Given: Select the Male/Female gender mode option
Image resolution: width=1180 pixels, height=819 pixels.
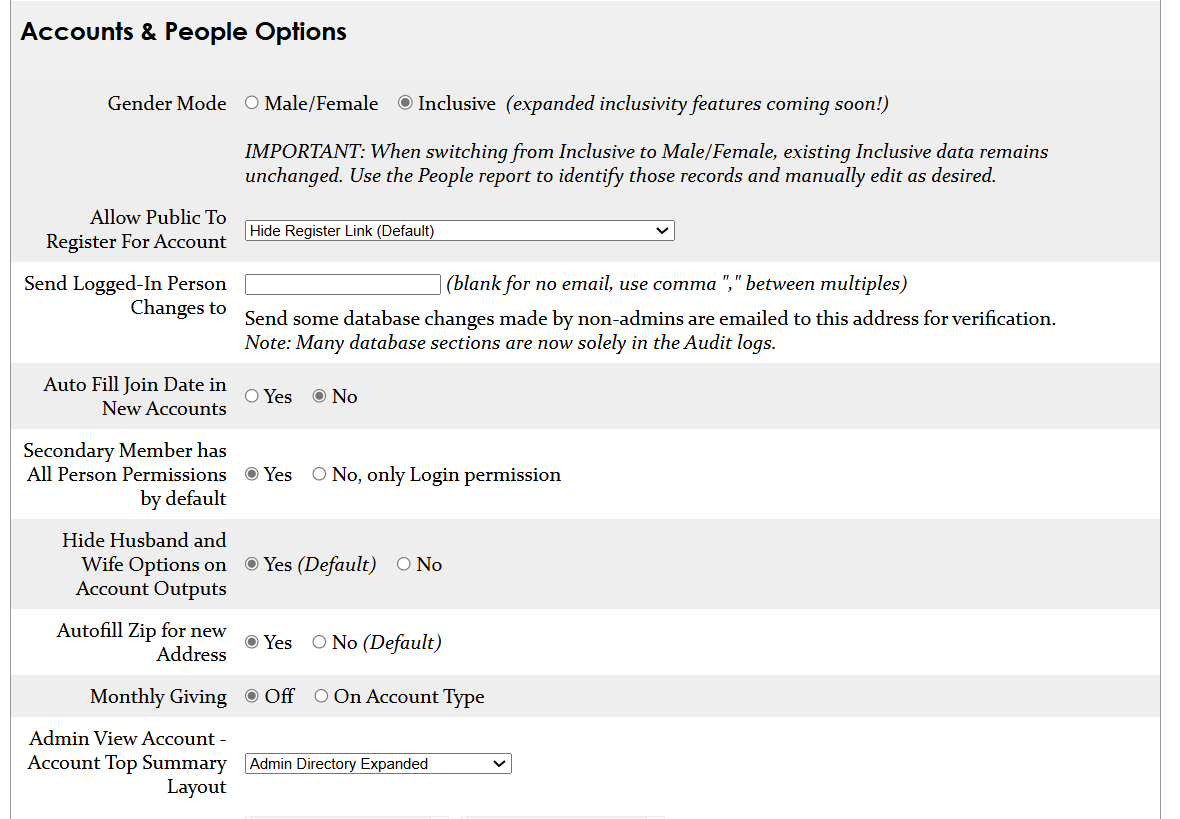Looking at the screenshot, I should click(x=252, y=103).
